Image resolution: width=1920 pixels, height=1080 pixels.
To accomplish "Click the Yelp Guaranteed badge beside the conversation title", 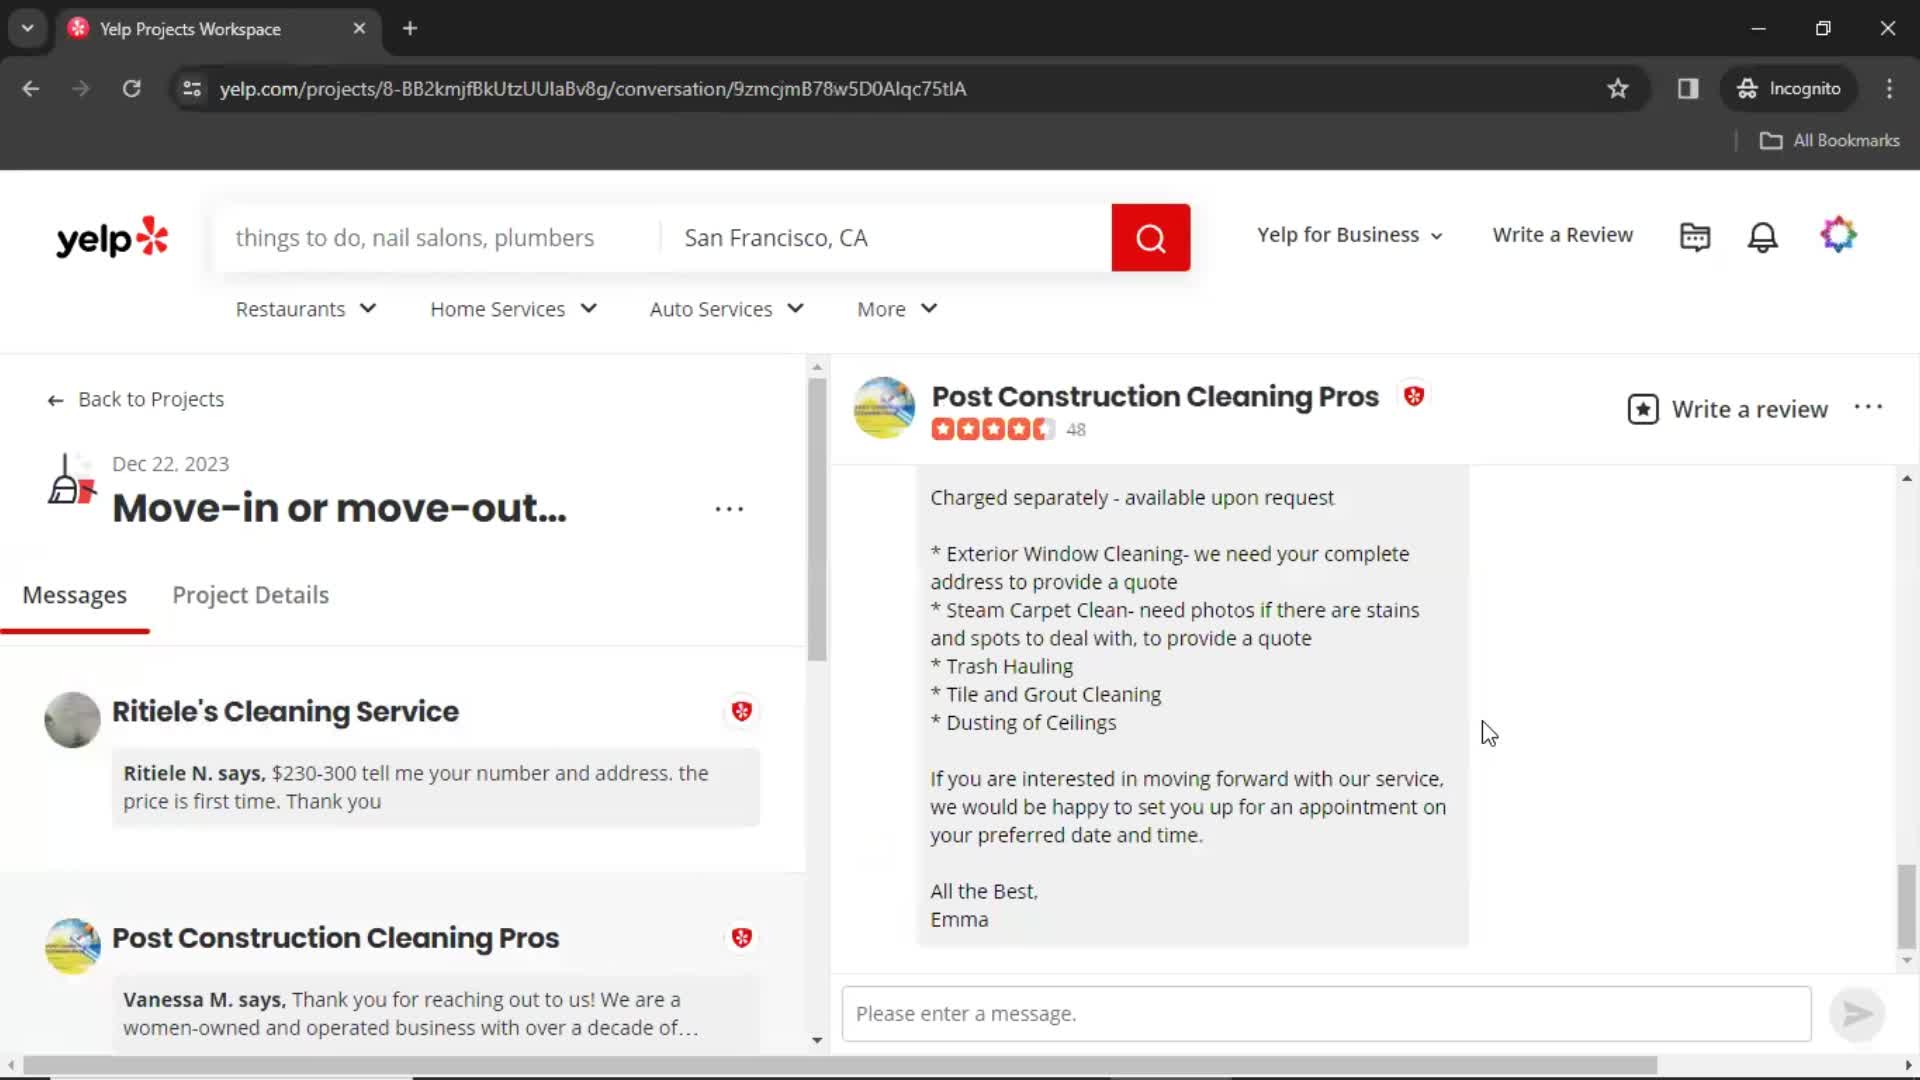I will [x=1414, y=396].
